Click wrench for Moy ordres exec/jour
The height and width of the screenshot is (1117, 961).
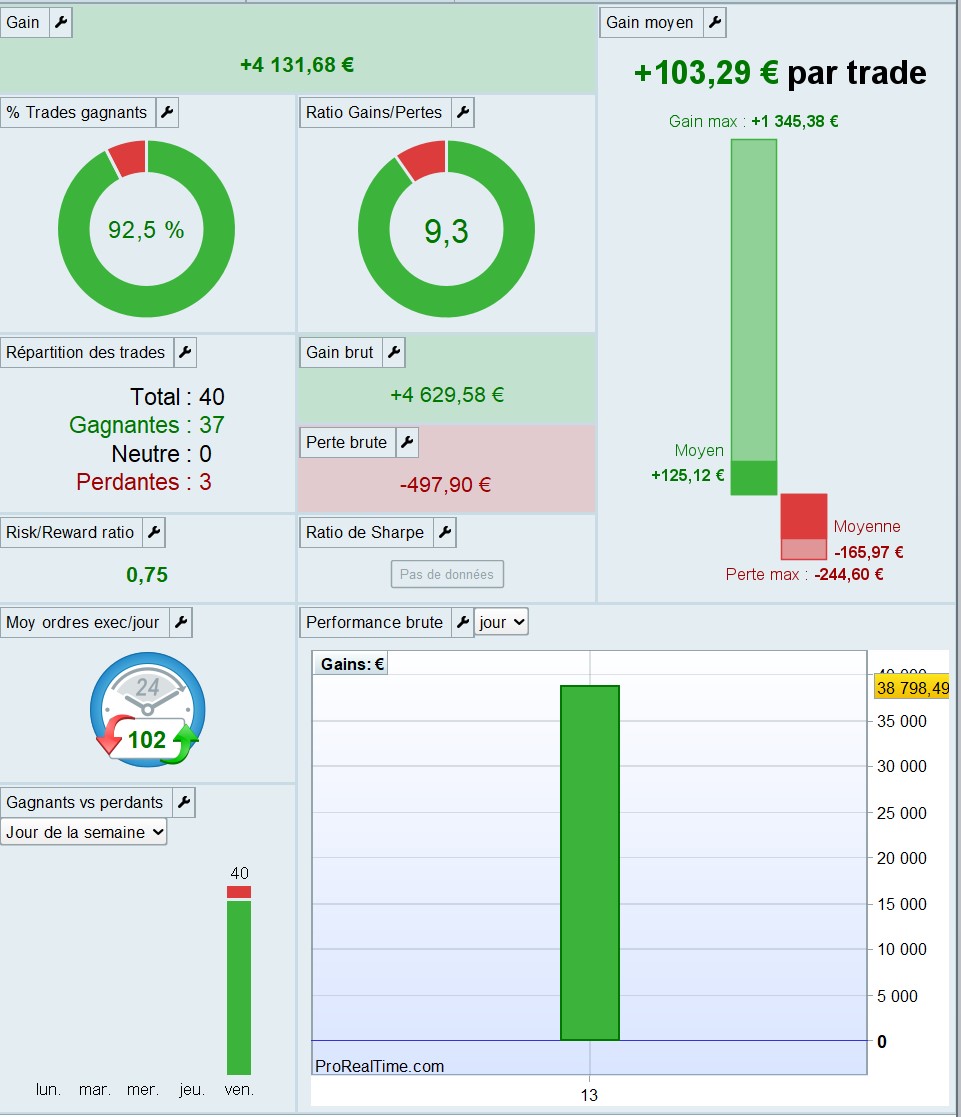pyautogui.click(x=181, y=623)
